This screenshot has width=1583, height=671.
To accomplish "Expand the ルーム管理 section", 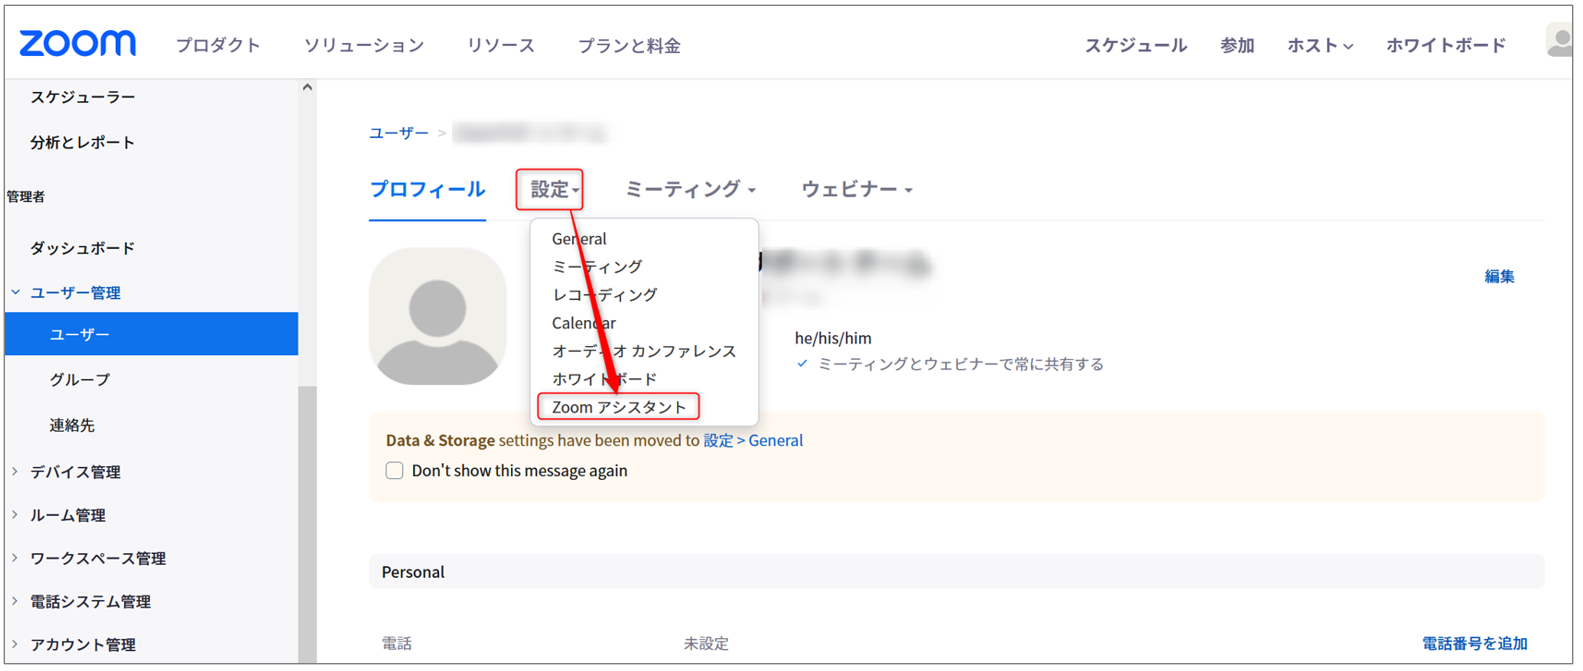I will [16, 515].
